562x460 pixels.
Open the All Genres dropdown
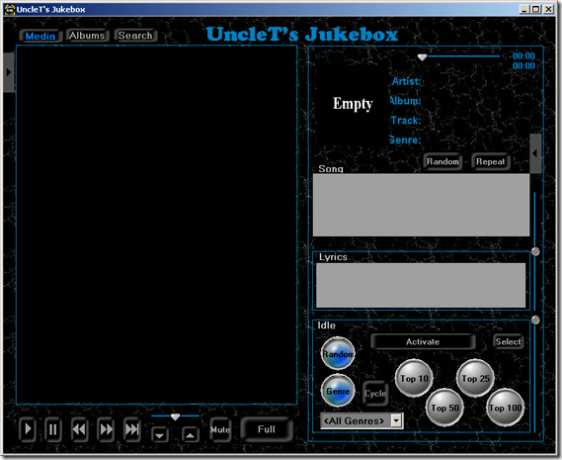(396, 420)
